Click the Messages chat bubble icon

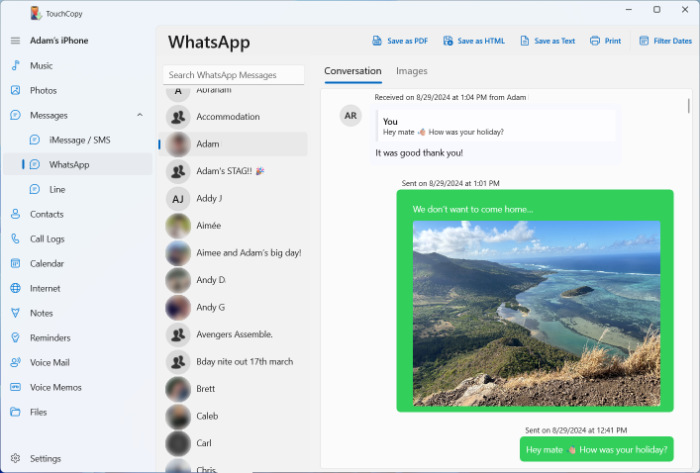point(15,115)
